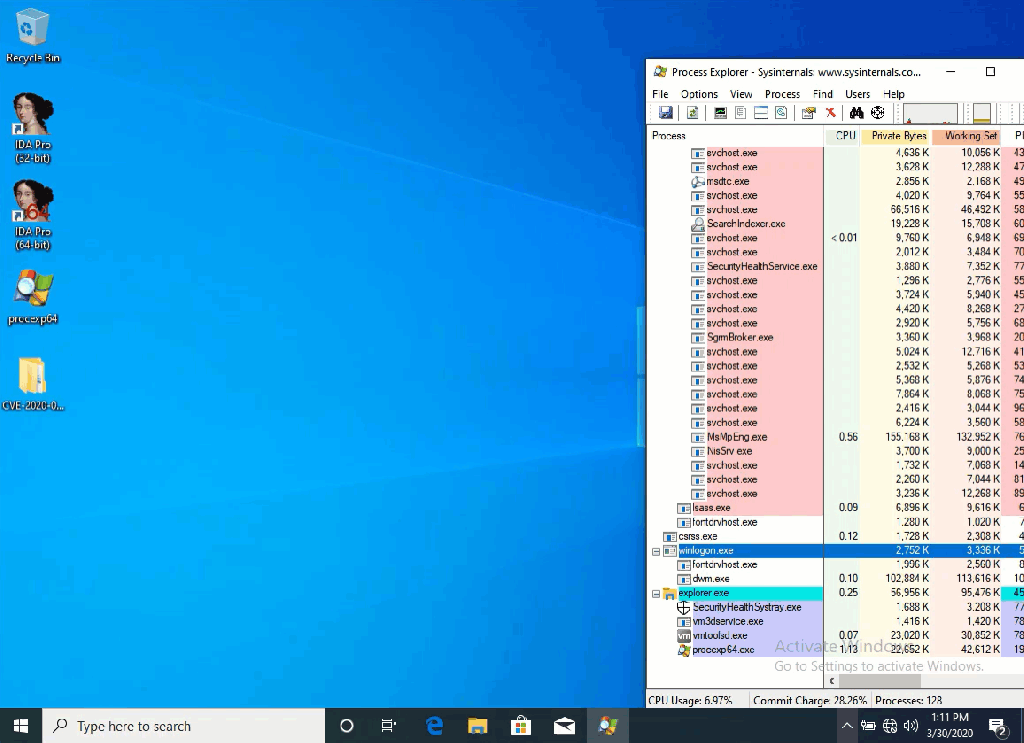The height and width of the screenshot is (743, 1024).
Task: Open the Properties toolbar icon
Action: [808, 113]
